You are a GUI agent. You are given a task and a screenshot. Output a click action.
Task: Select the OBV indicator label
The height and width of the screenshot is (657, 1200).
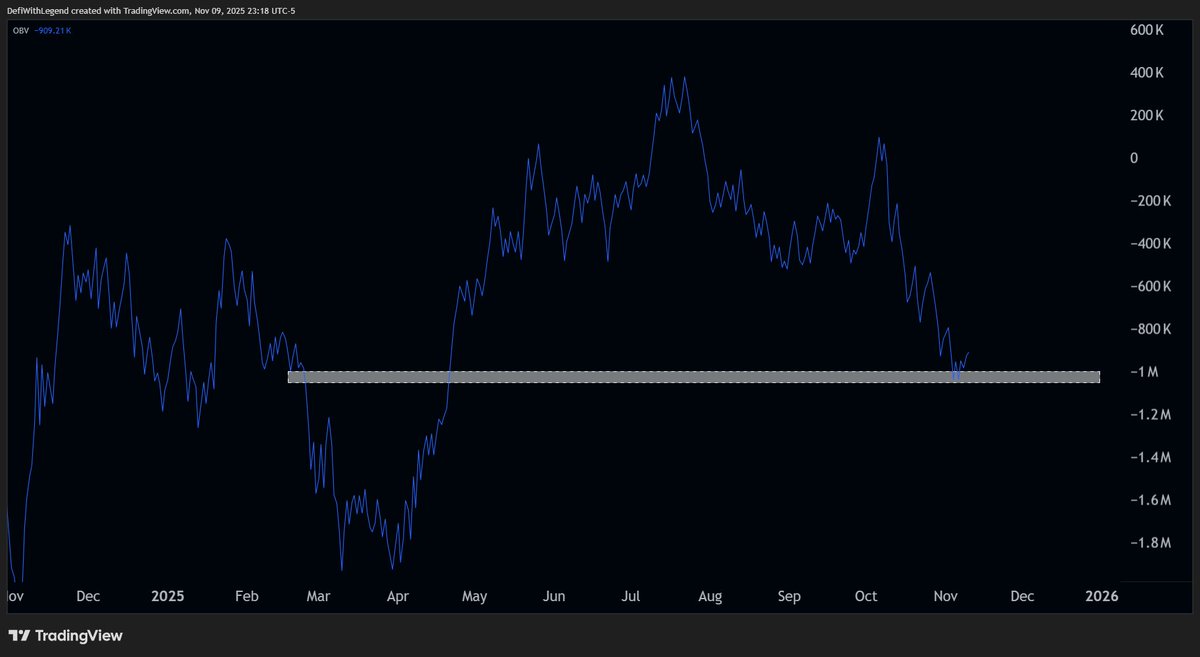click(18, 30)
